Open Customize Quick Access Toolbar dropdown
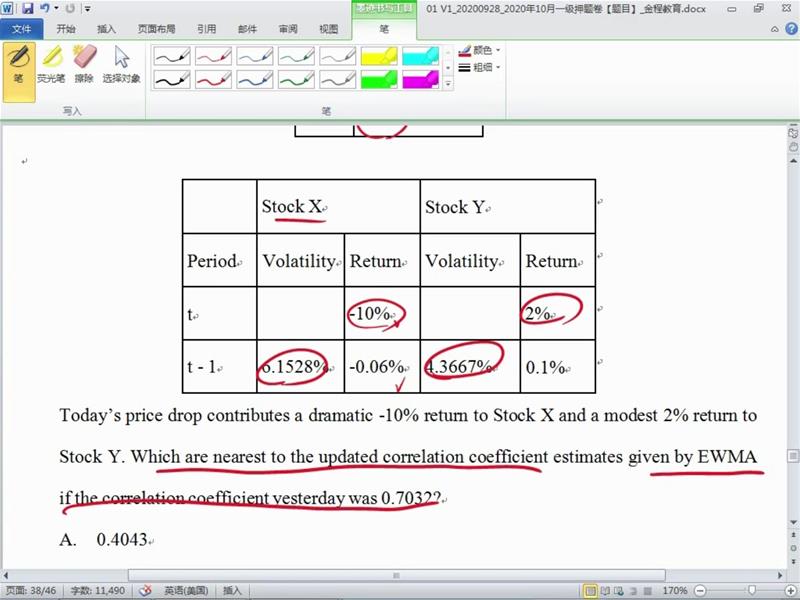 [88, 9]
